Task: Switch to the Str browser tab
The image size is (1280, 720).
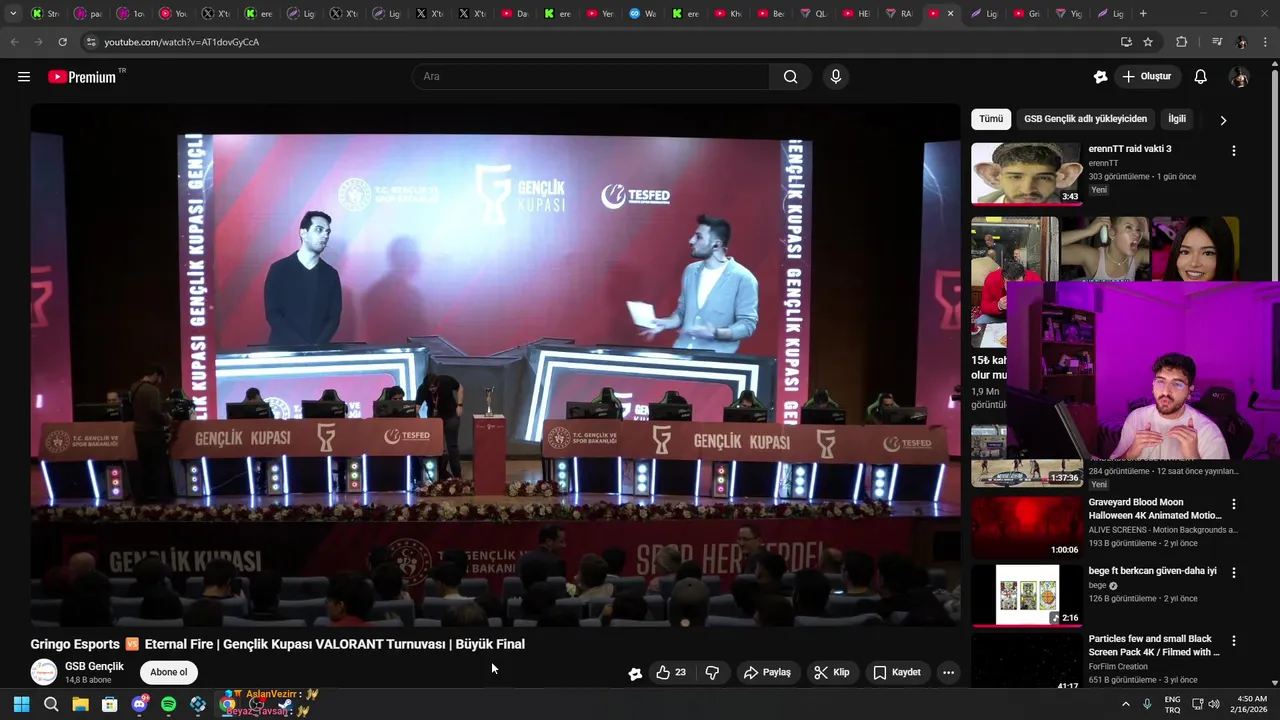Action: 46,14
